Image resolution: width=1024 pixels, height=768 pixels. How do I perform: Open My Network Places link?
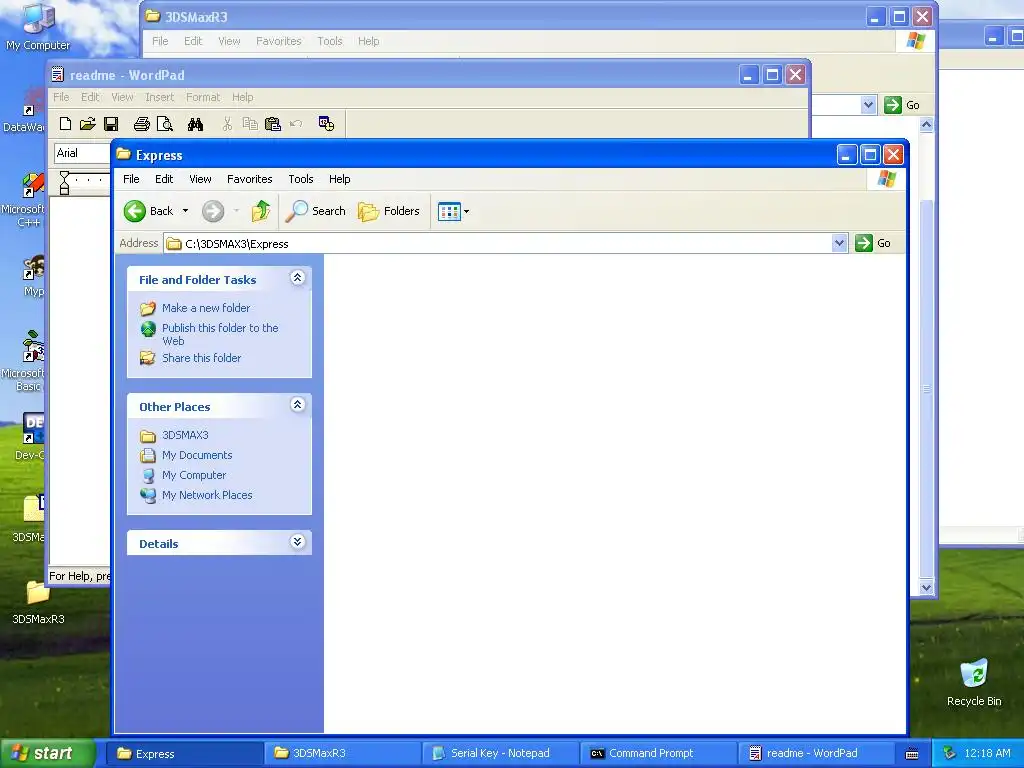pyautogui.click(x=207, y=495)
